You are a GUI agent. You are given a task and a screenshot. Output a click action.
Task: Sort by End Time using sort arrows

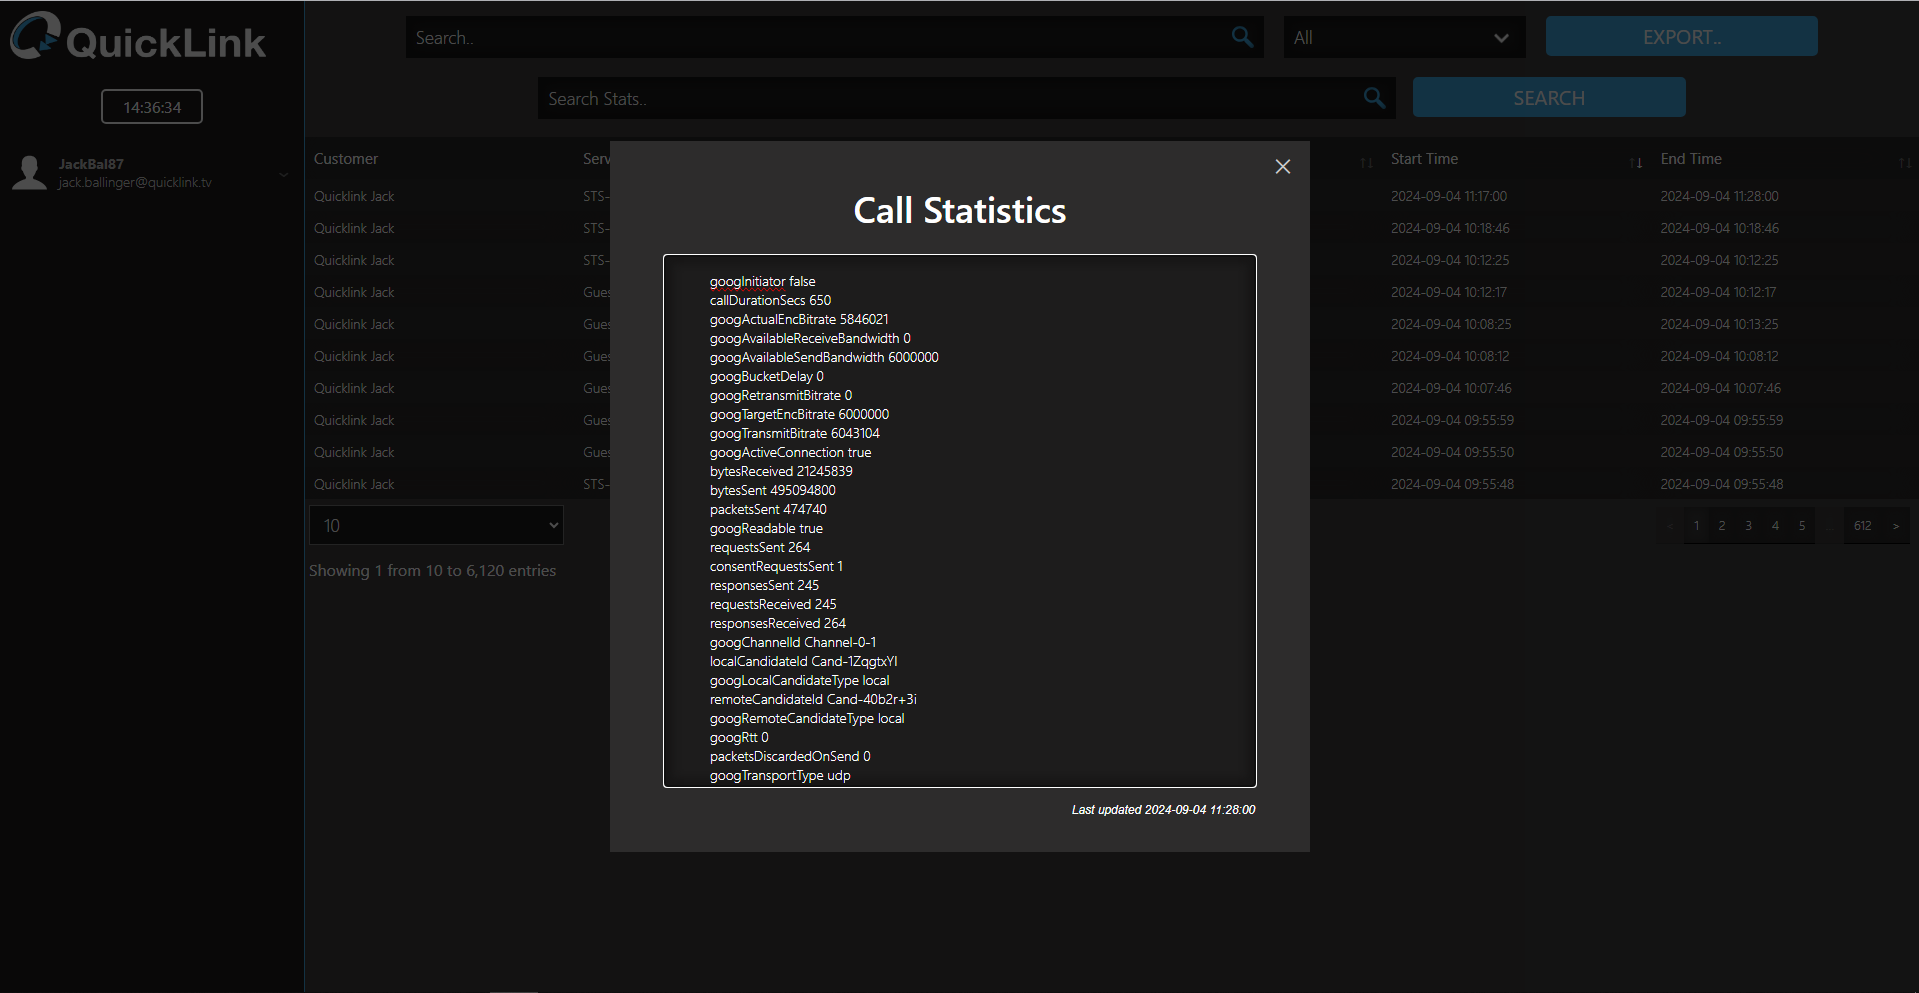1904,162
